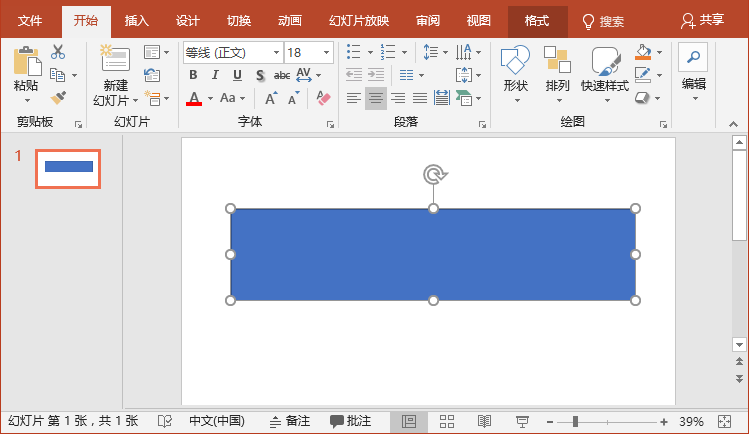Switch to Reading view icon

pos(484,421)
